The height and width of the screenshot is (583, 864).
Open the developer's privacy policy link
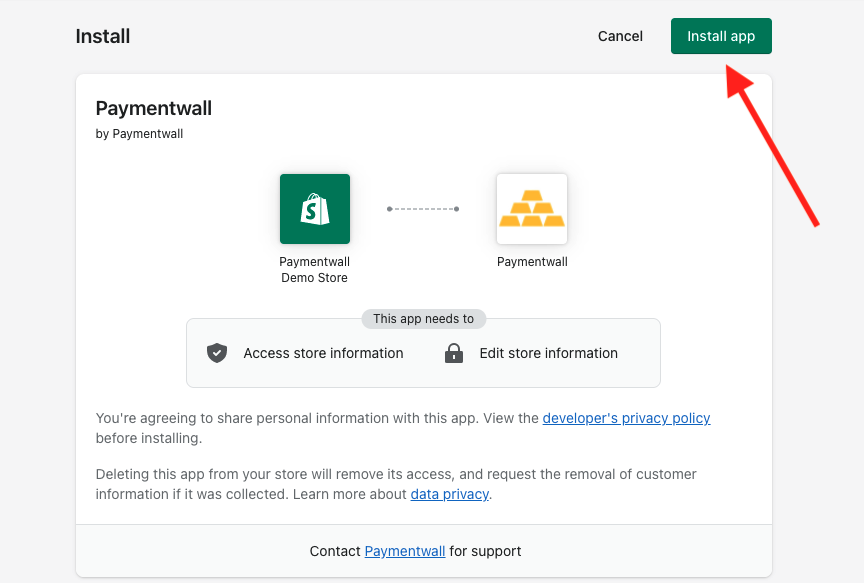click(626, 418)
